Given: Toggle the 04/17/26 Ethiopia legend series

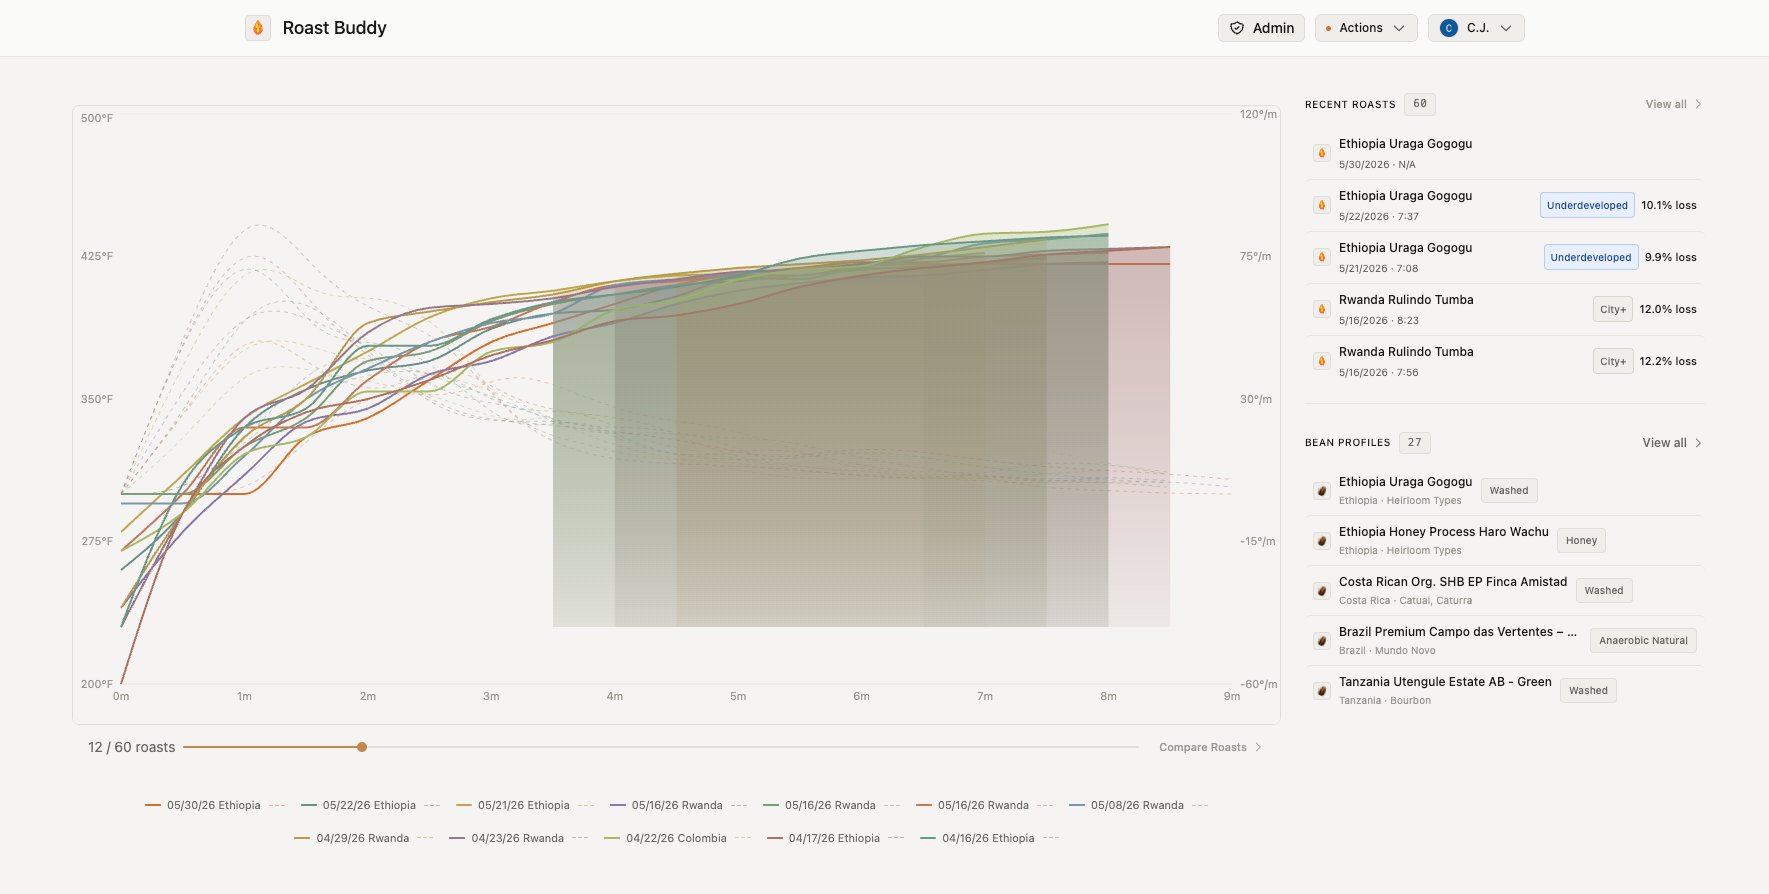Looking at the screenshot, I should tap(835, 838).
